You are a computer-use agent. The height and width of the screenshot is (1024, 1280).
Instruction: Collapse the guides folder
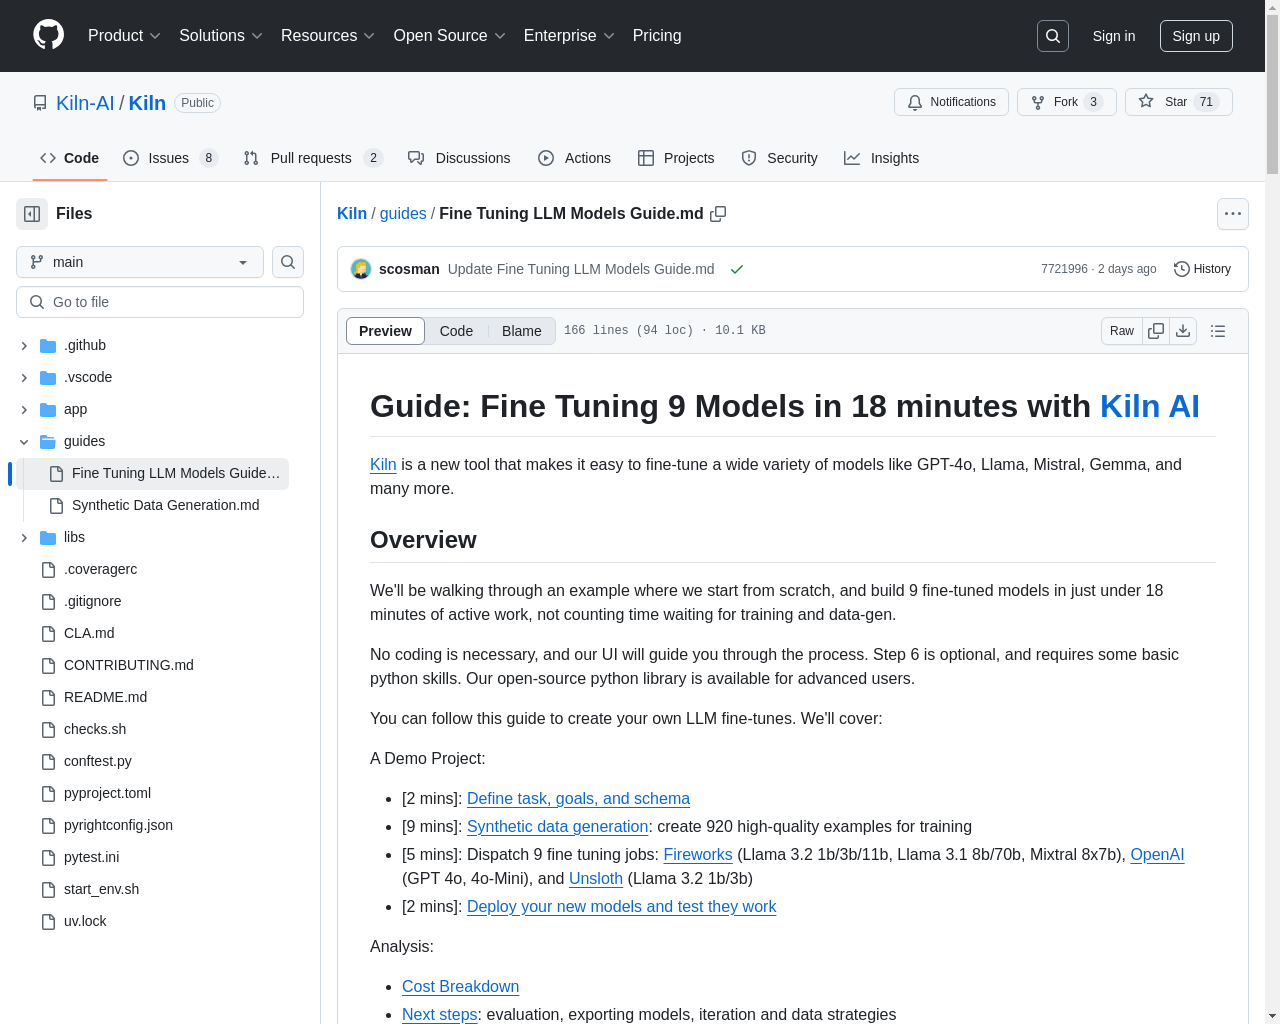point(24,442)
